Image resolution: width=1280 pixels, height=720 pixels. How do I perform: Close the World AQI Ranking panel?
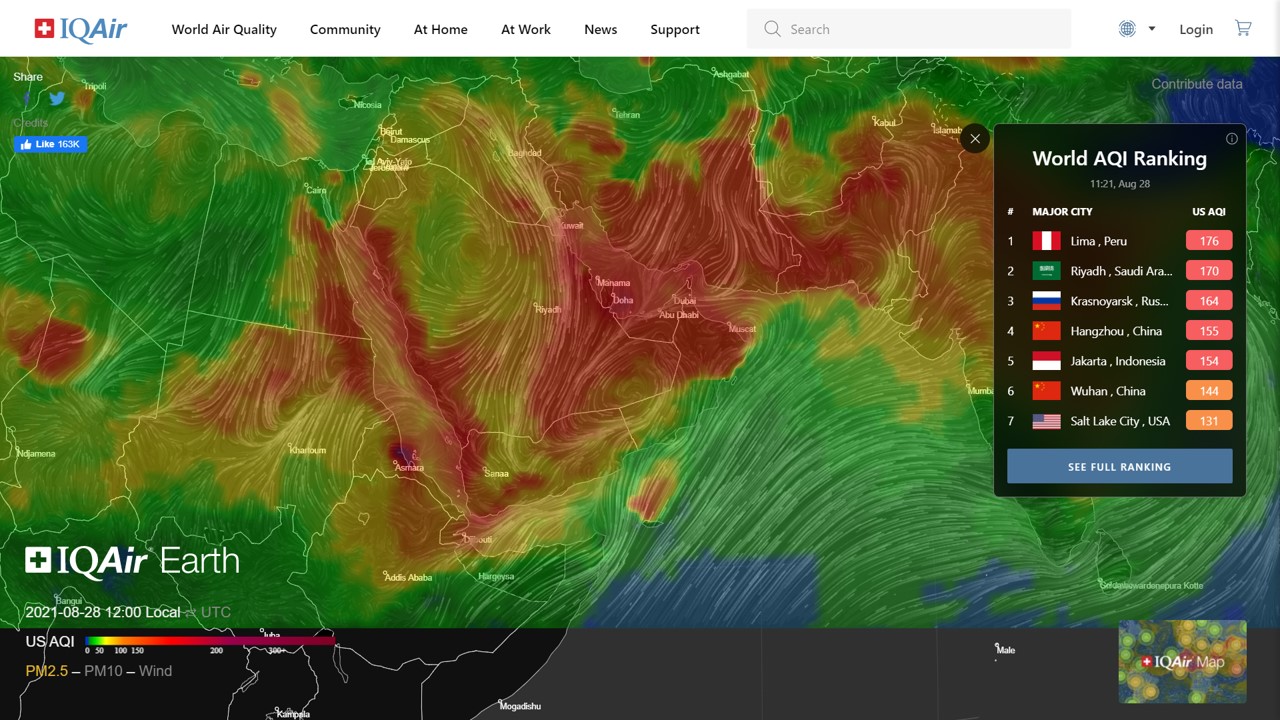(975, 139)
